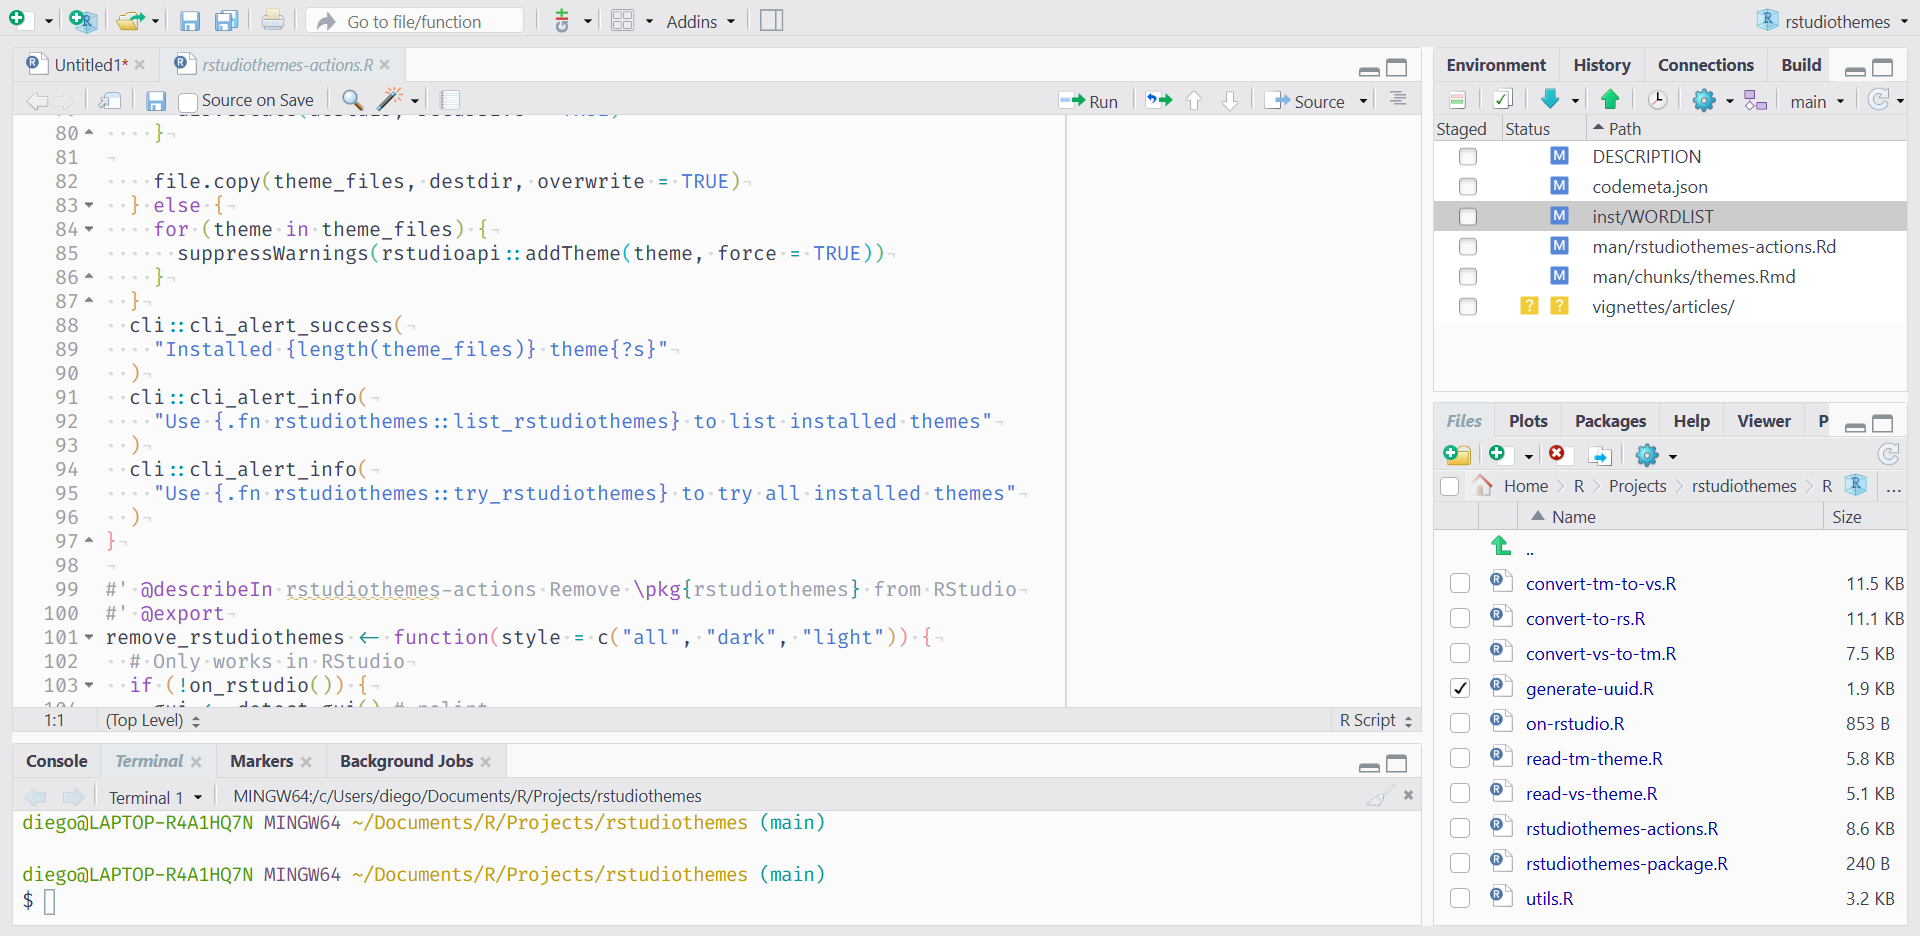This screenshot has height=936, width=1920.
Task: Uncheck the generate-uuid.R file checkbox
Action: 1460,689
